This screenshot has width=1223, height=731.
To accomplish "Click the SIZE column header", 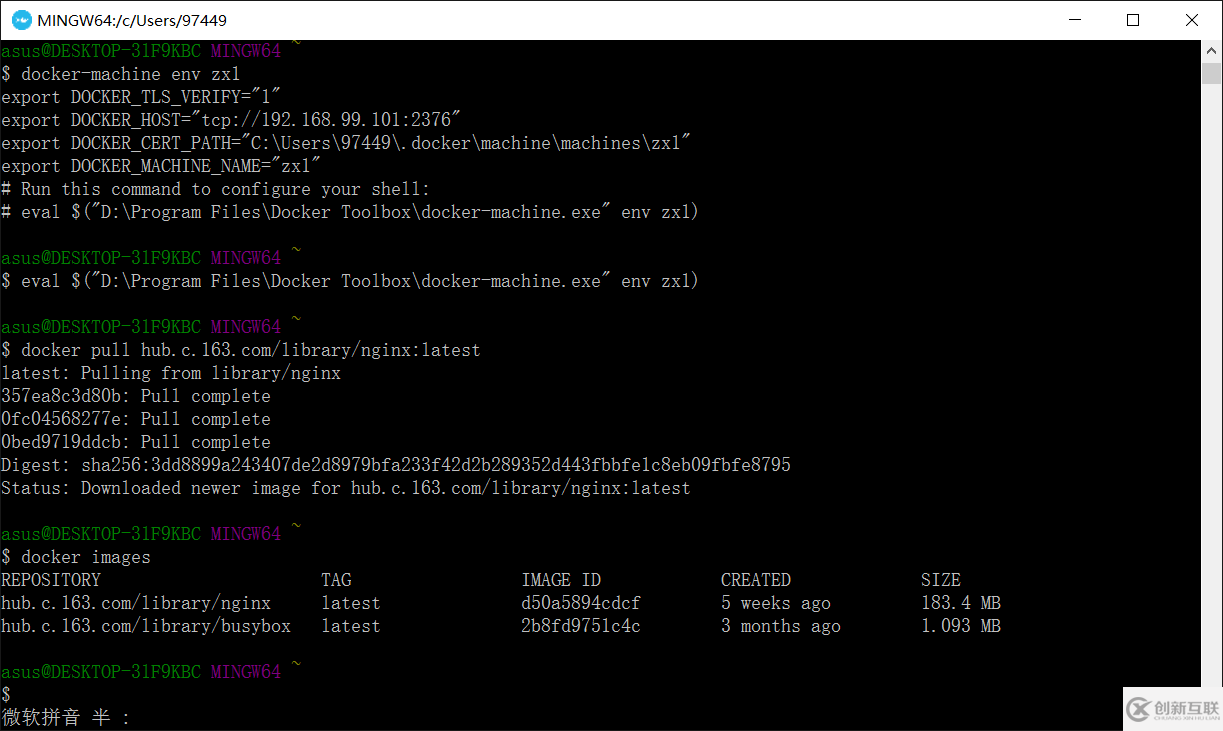I will click(x=941, y=580).
